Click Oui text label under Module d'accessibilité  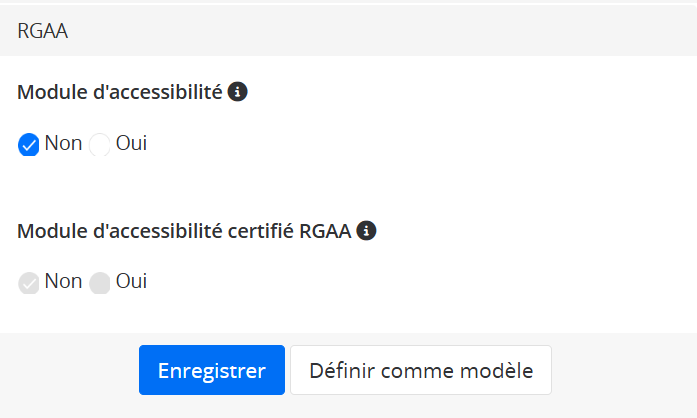click(131, 143)
